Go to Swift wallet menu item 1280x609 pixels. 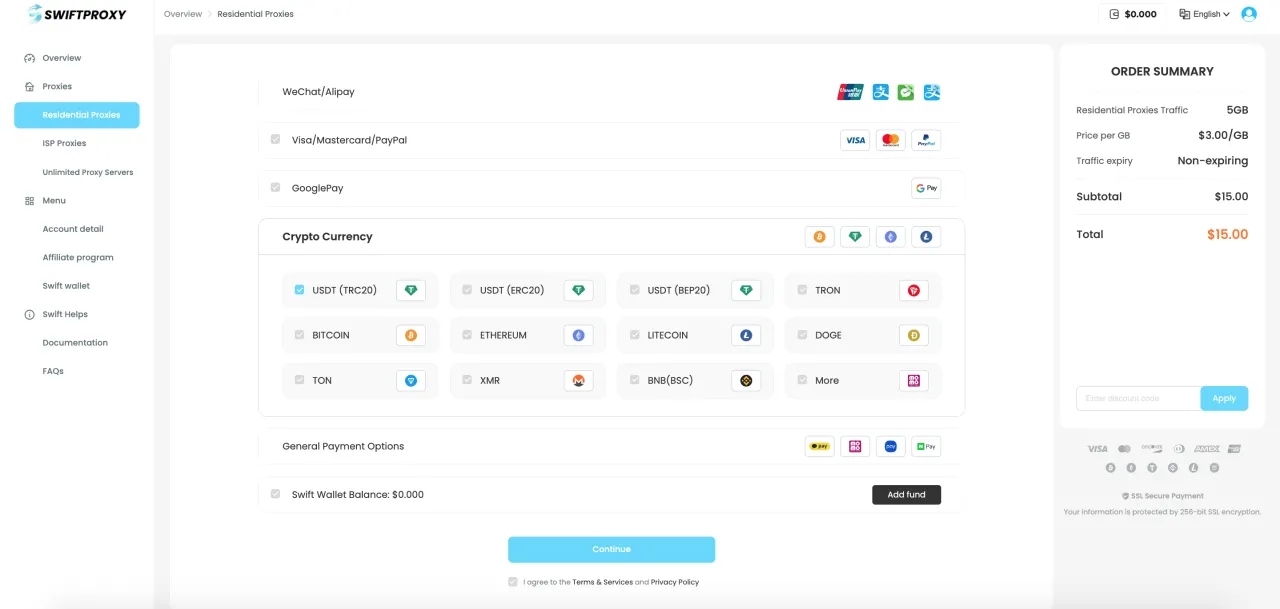coord(66,286)
